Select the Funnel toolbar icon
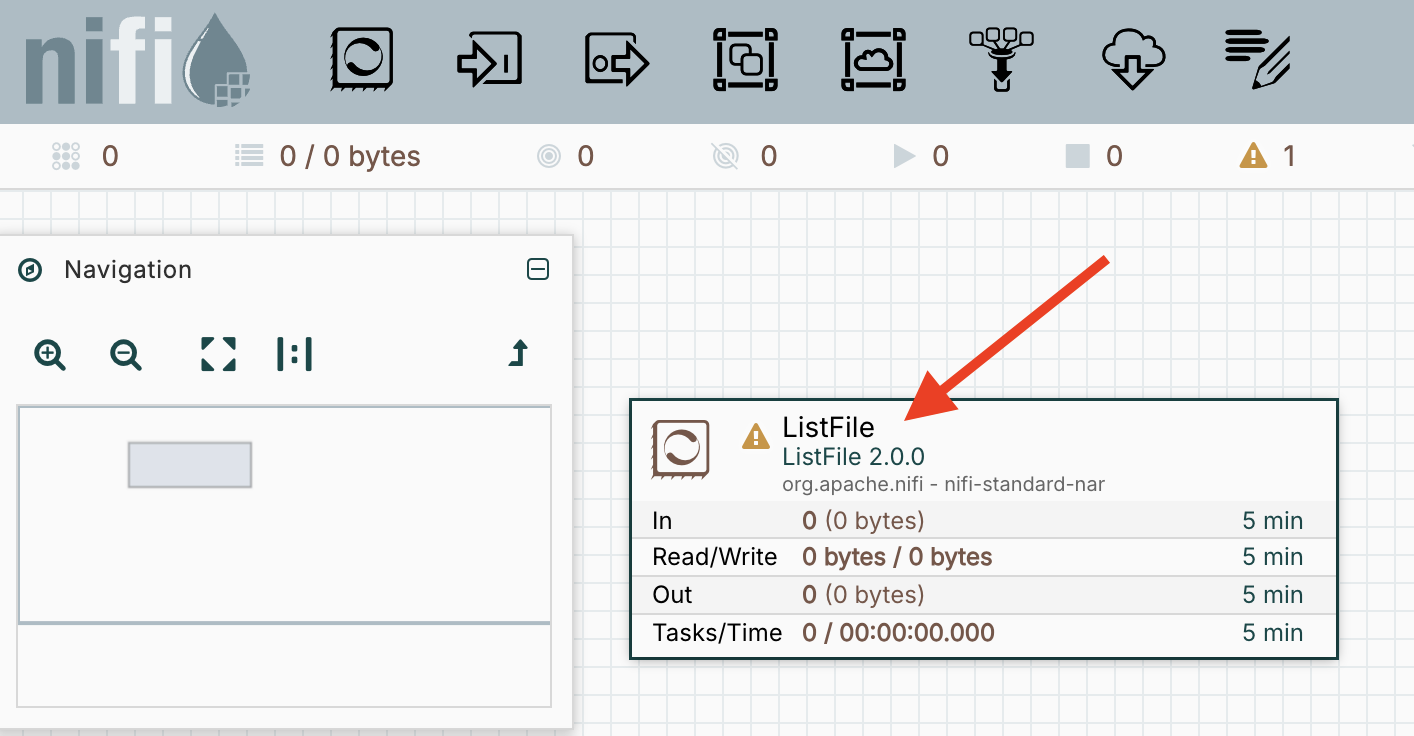The image size is (1414, 736). coord(1001,60)
